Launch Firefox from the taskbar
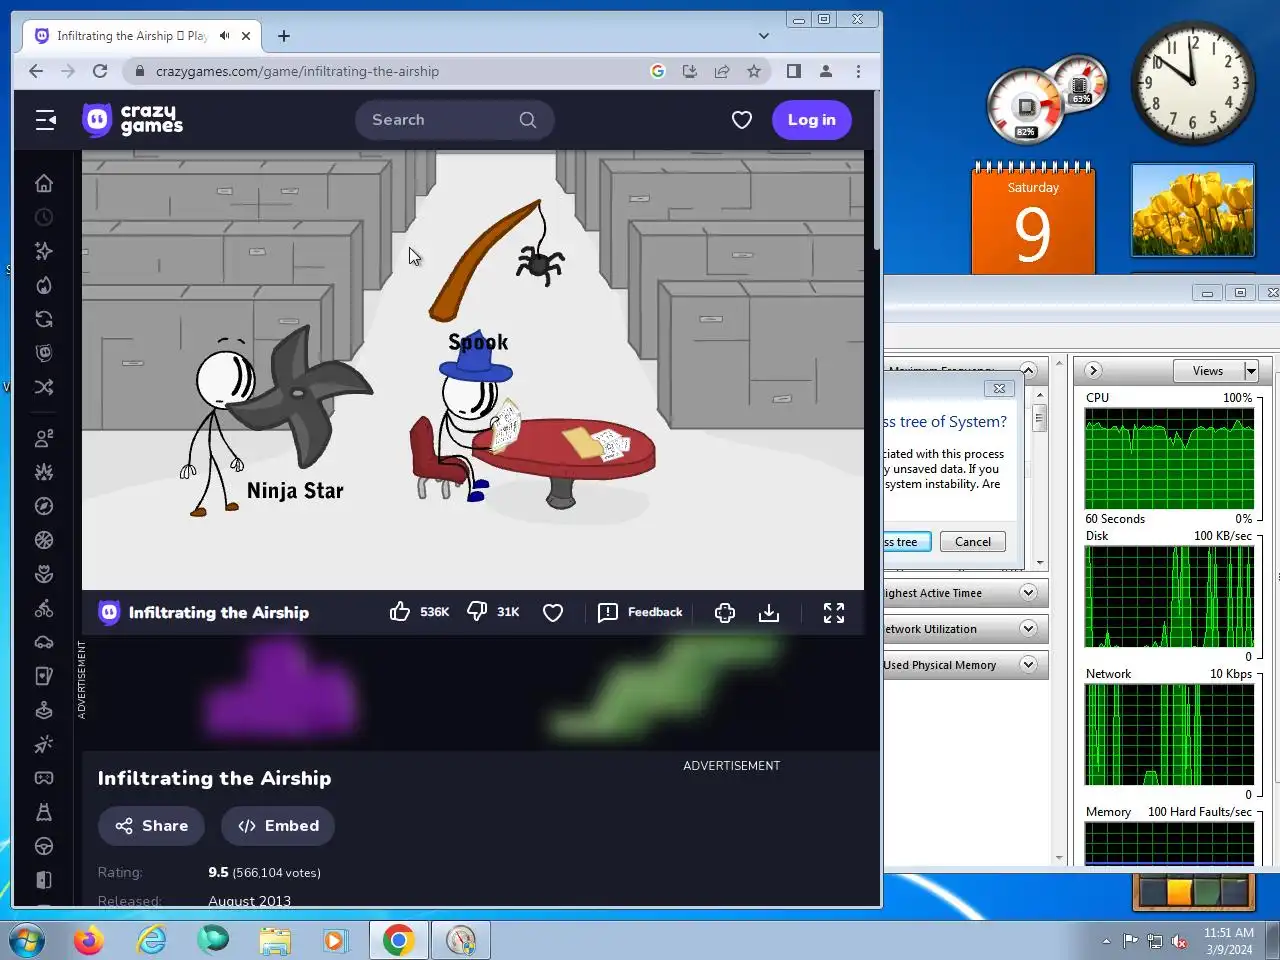This screenshot has width=1280, height=960. [x=89, y=941]
